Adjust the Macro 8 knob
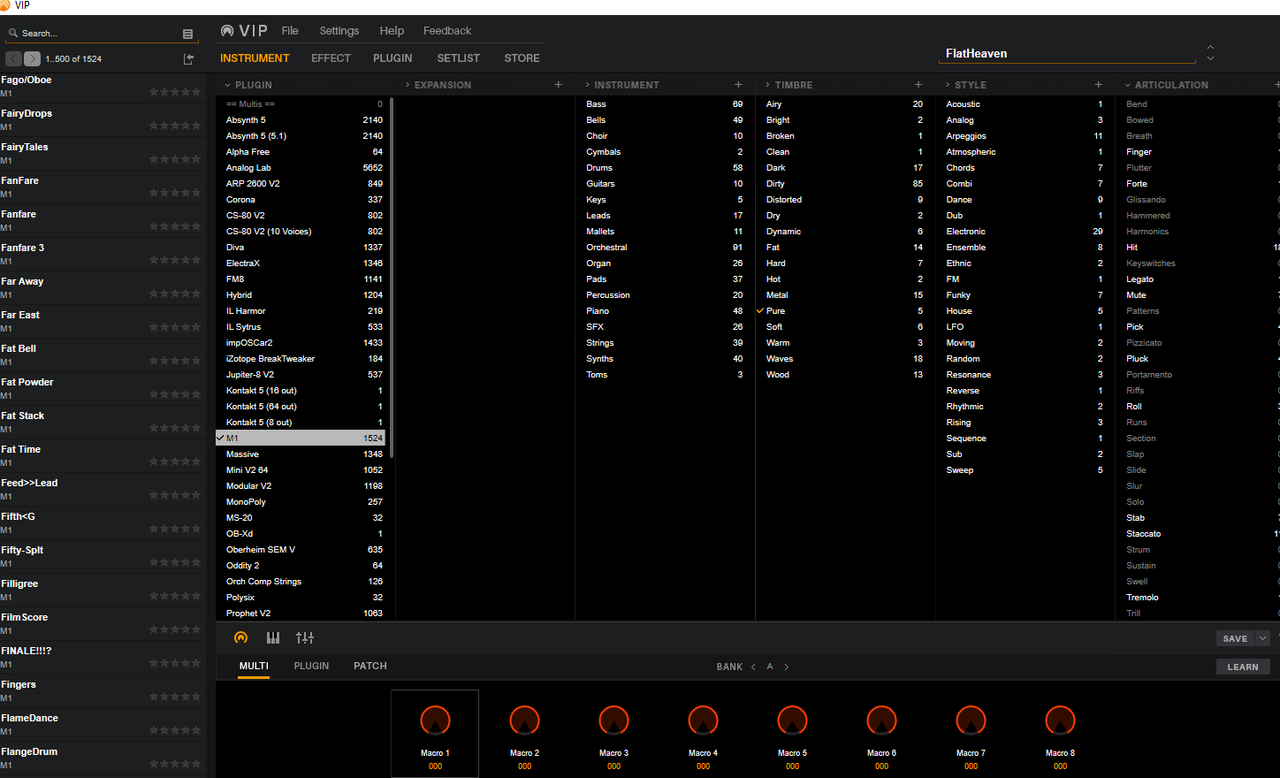The image size is (1280, 778). tap(1060, 720)
